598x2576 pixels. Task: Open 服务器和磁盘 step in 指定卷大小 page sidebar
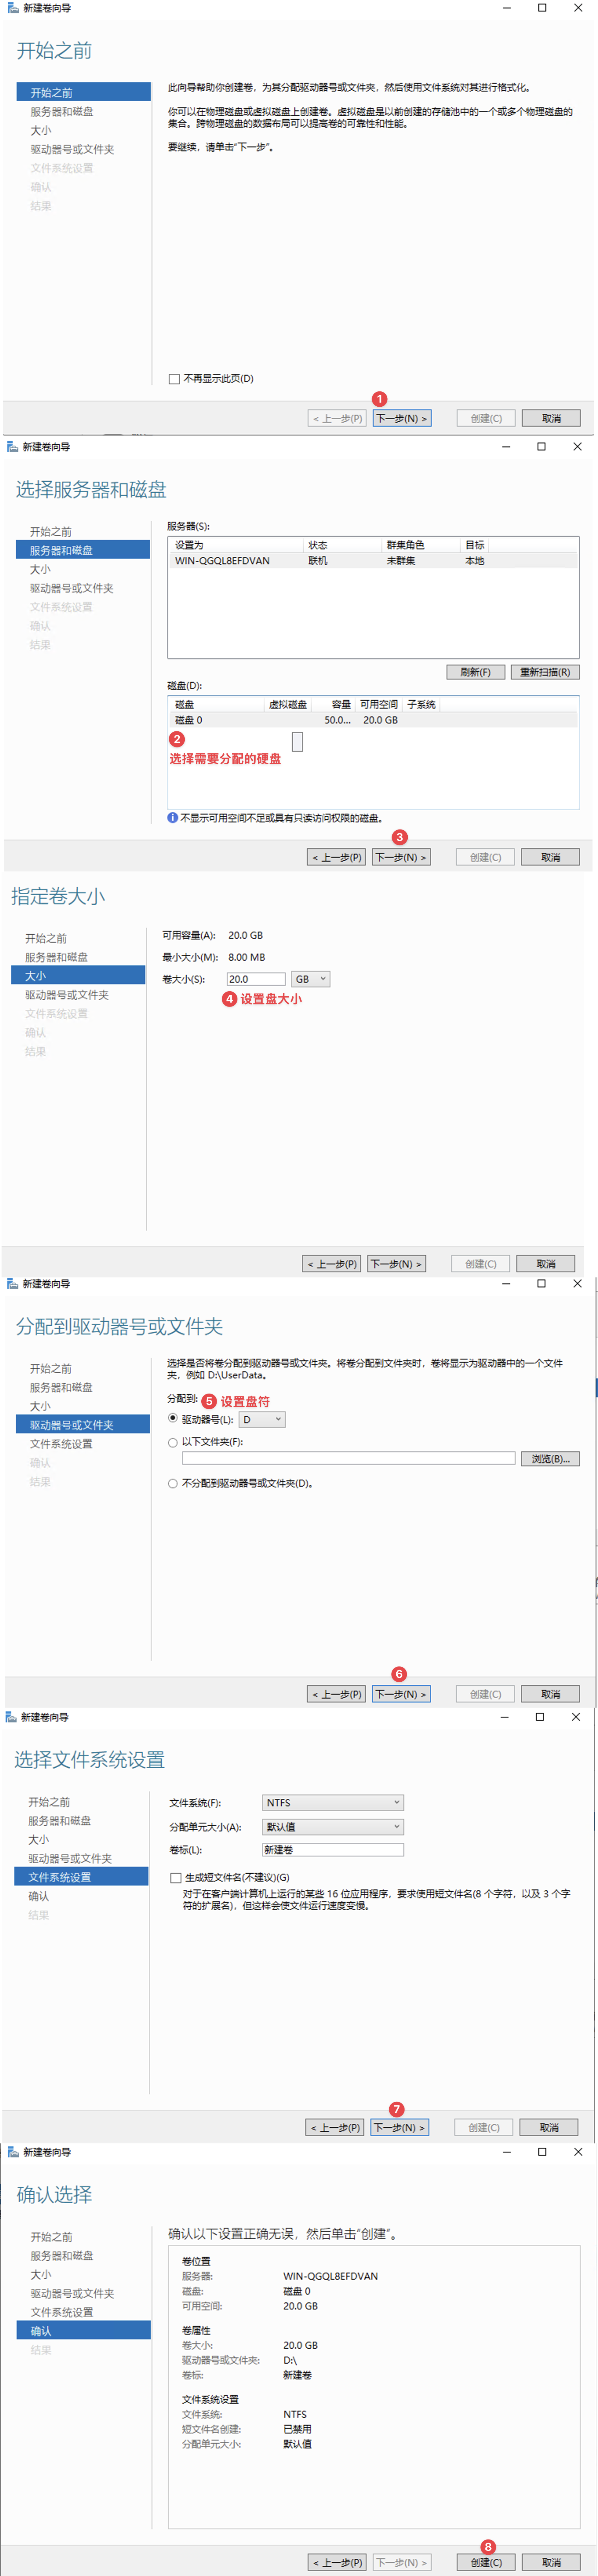click(56, 957)
